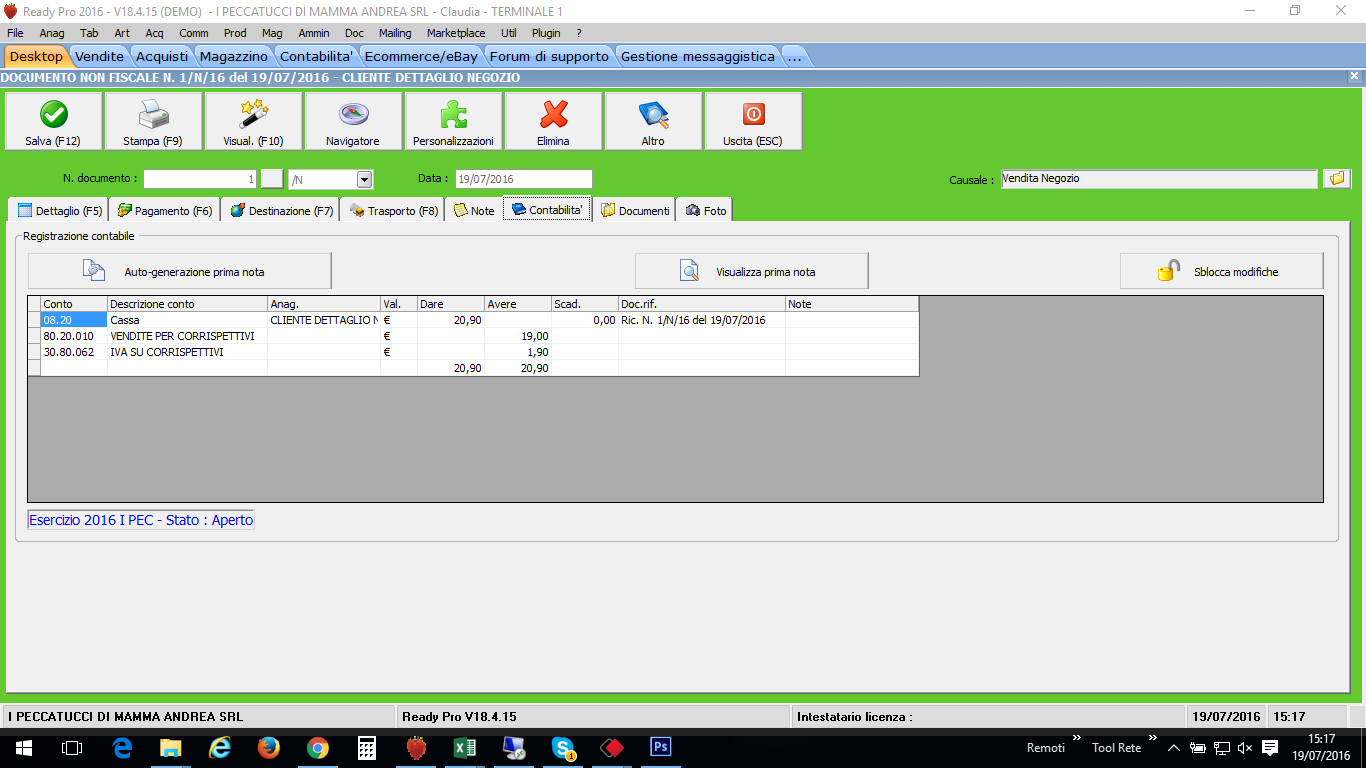Click the ... more modules tab
Screen dimensions: 1366x768
[794, 56]
